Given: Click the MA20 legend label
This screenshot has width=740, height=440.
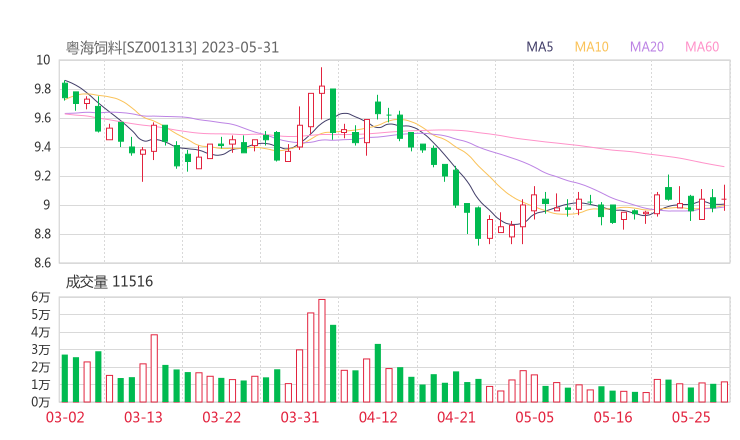Looking at the screenshot, I should (x=647, y=47).
